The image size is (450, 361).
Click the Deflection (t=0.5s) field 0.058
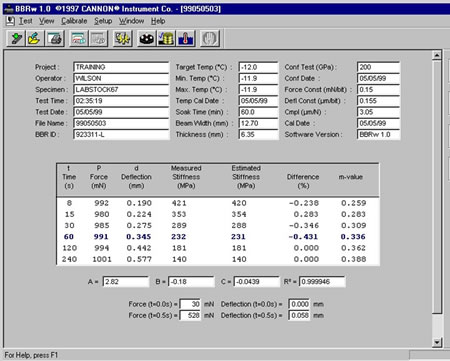[x=299, y=315]
